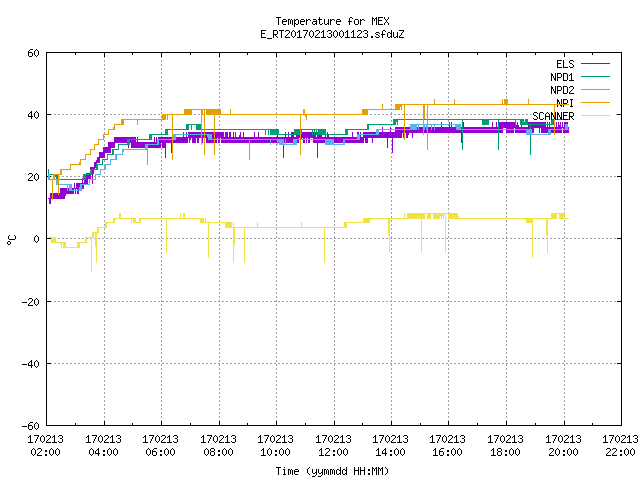Select the filename E_RT20170213001123.sfduZ subtitle
Image resolution: width=640 pixels, height=480 pixels.
tap(332, 34)
